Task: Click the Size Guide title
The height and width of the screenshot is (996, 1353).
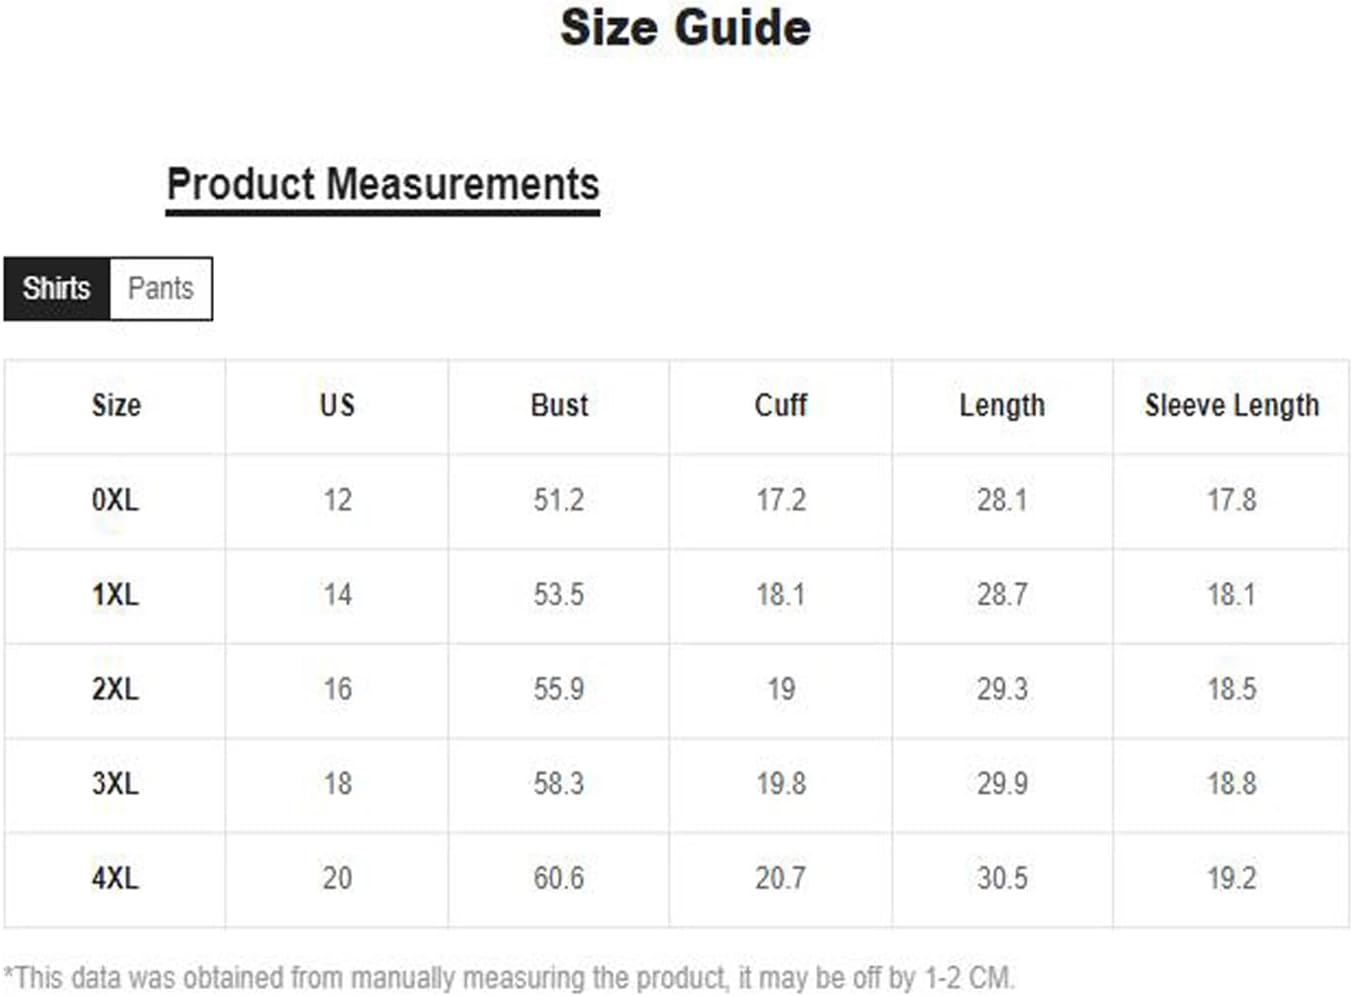Action: pos(685,28)
